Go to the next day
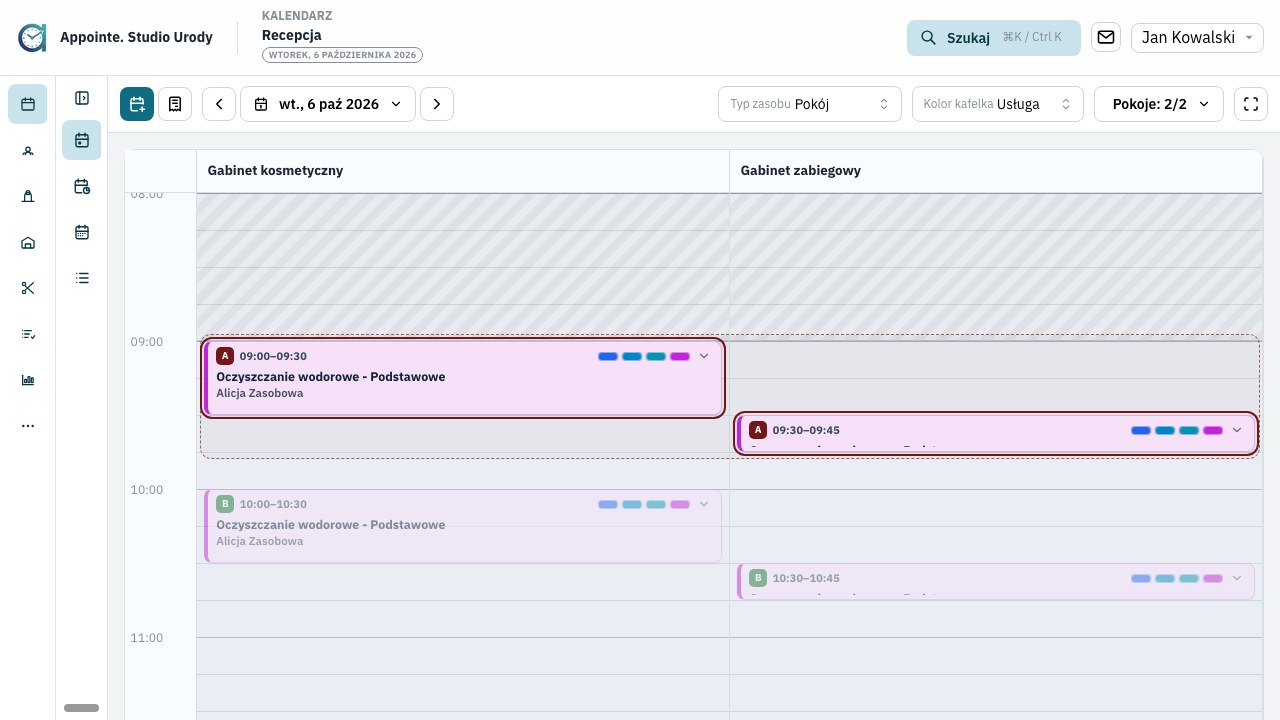This screenshot has width=1280, height=720. pos(437,104)
